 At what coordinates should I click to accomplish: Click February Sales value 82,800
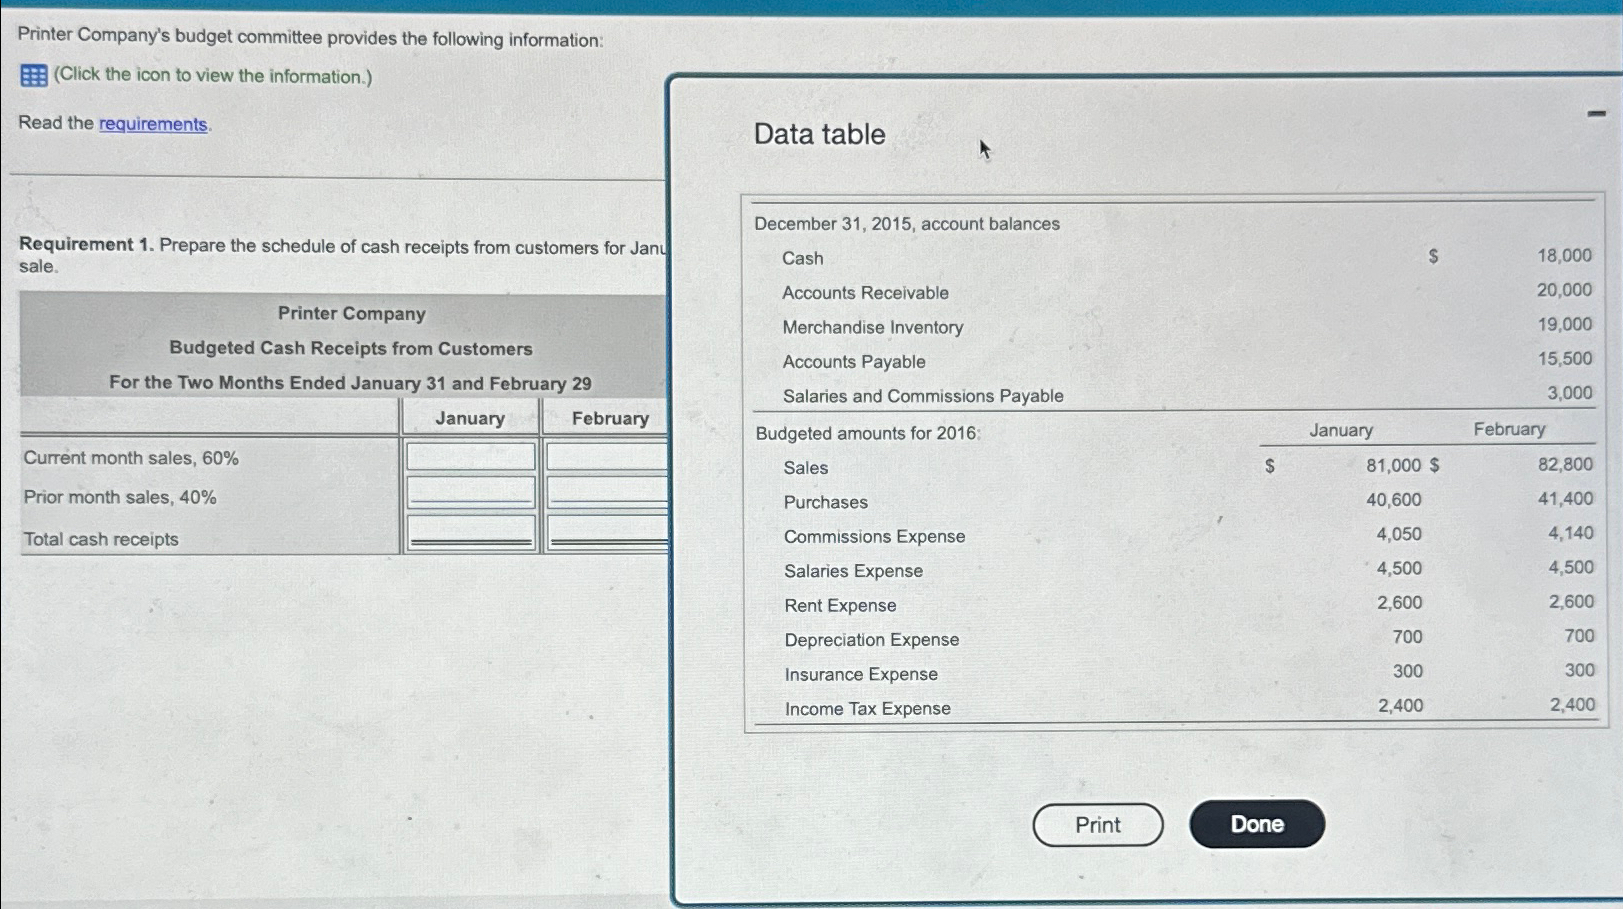1566,464
